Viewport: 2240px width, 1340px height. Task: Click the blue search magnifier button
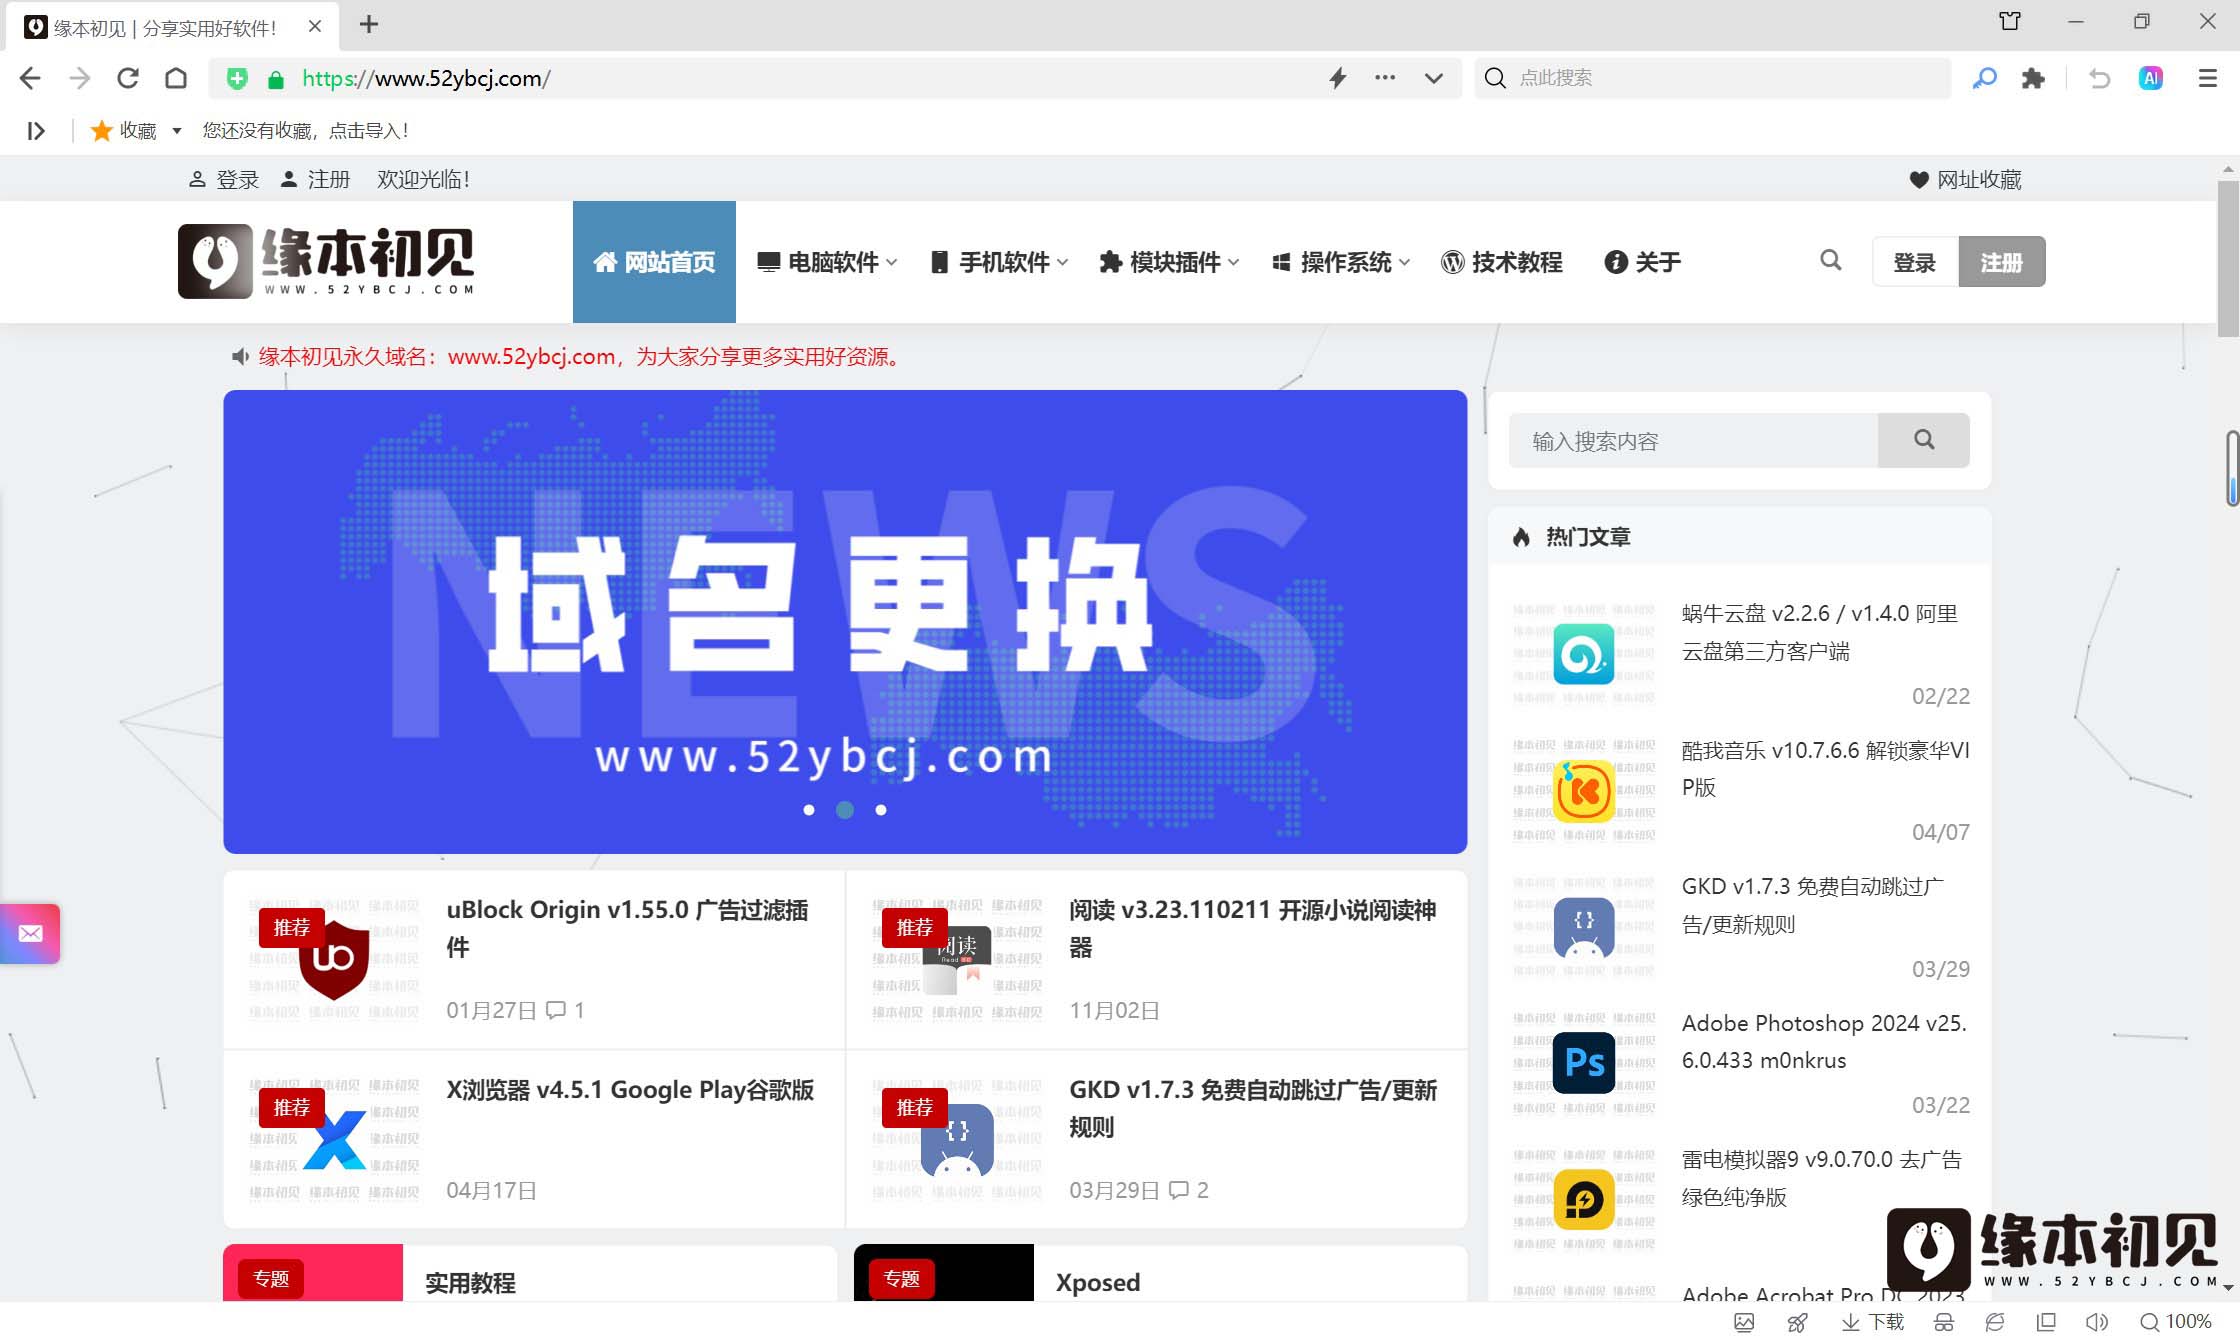pyautogui.click(x=1984, y=78)
